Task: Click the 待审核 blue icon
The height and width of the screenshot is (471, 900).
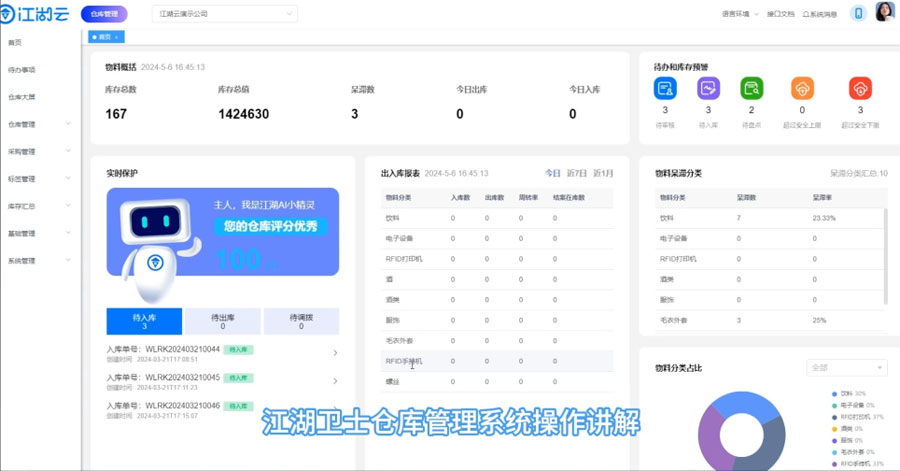Action: tap(665, 88)
